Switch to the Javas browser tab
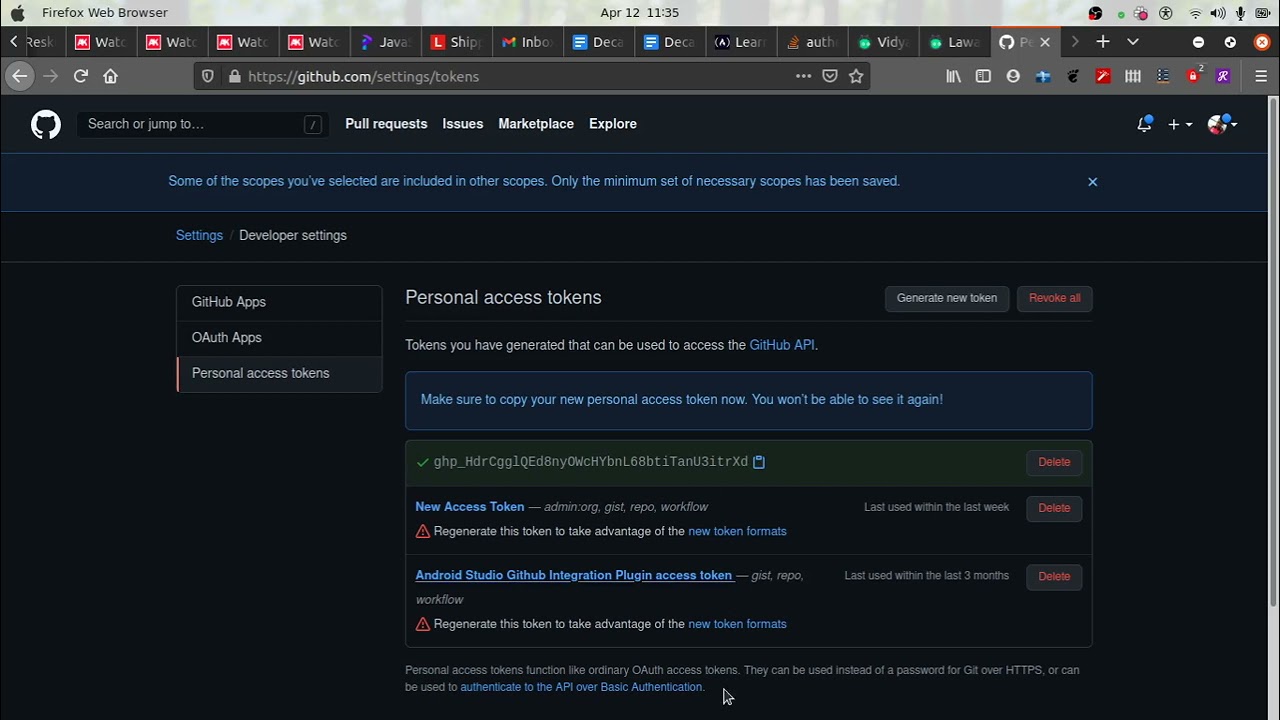 [385, 42]
